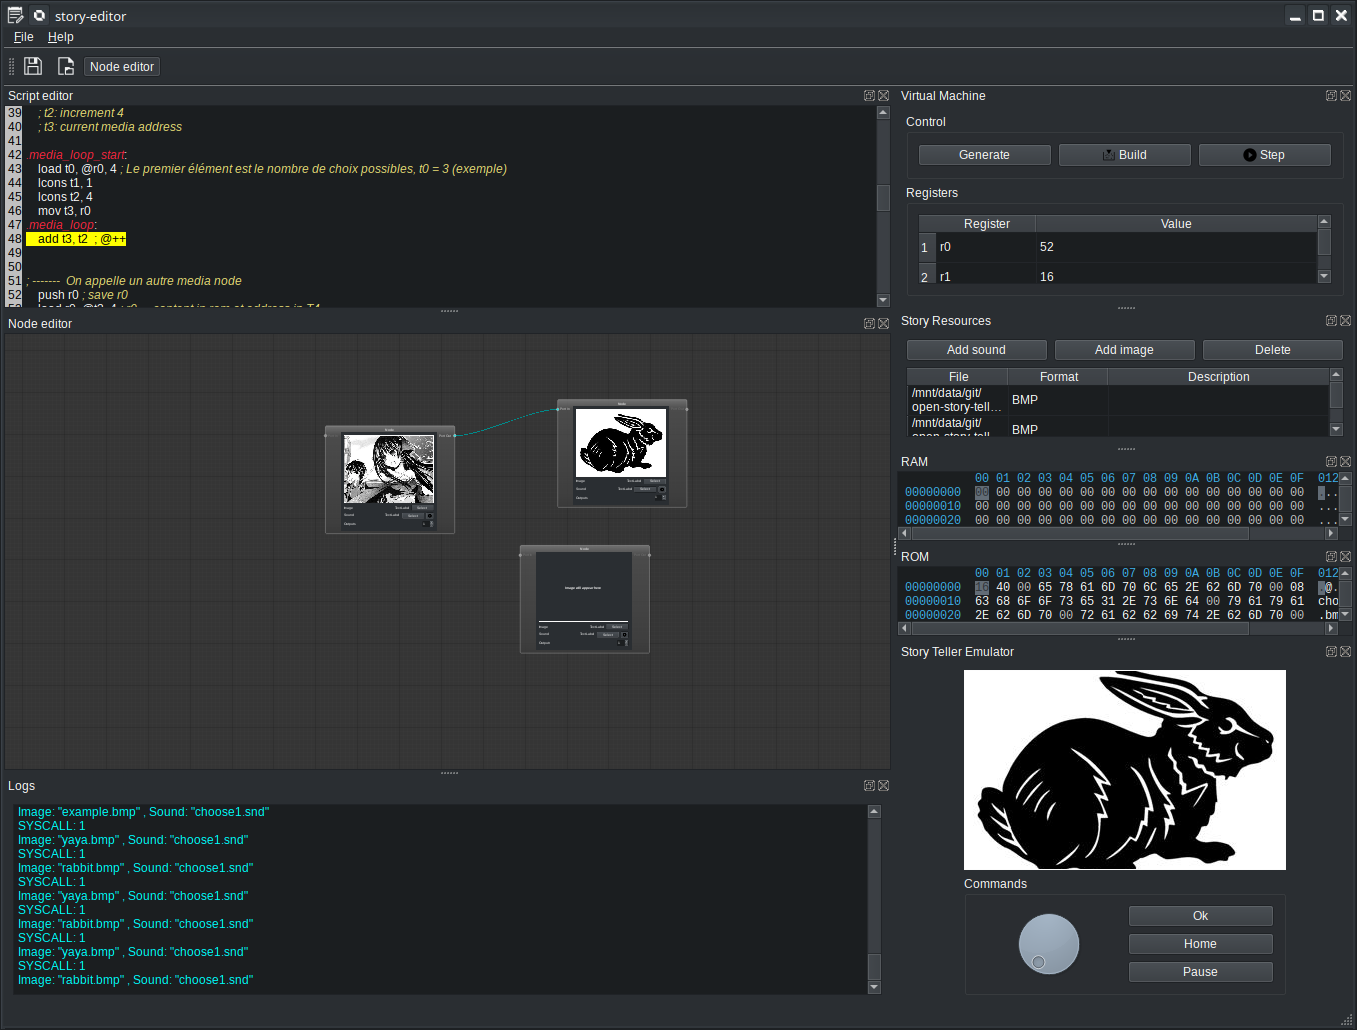Click the document icon beside Save
1357x1030 pixels.
66,66
